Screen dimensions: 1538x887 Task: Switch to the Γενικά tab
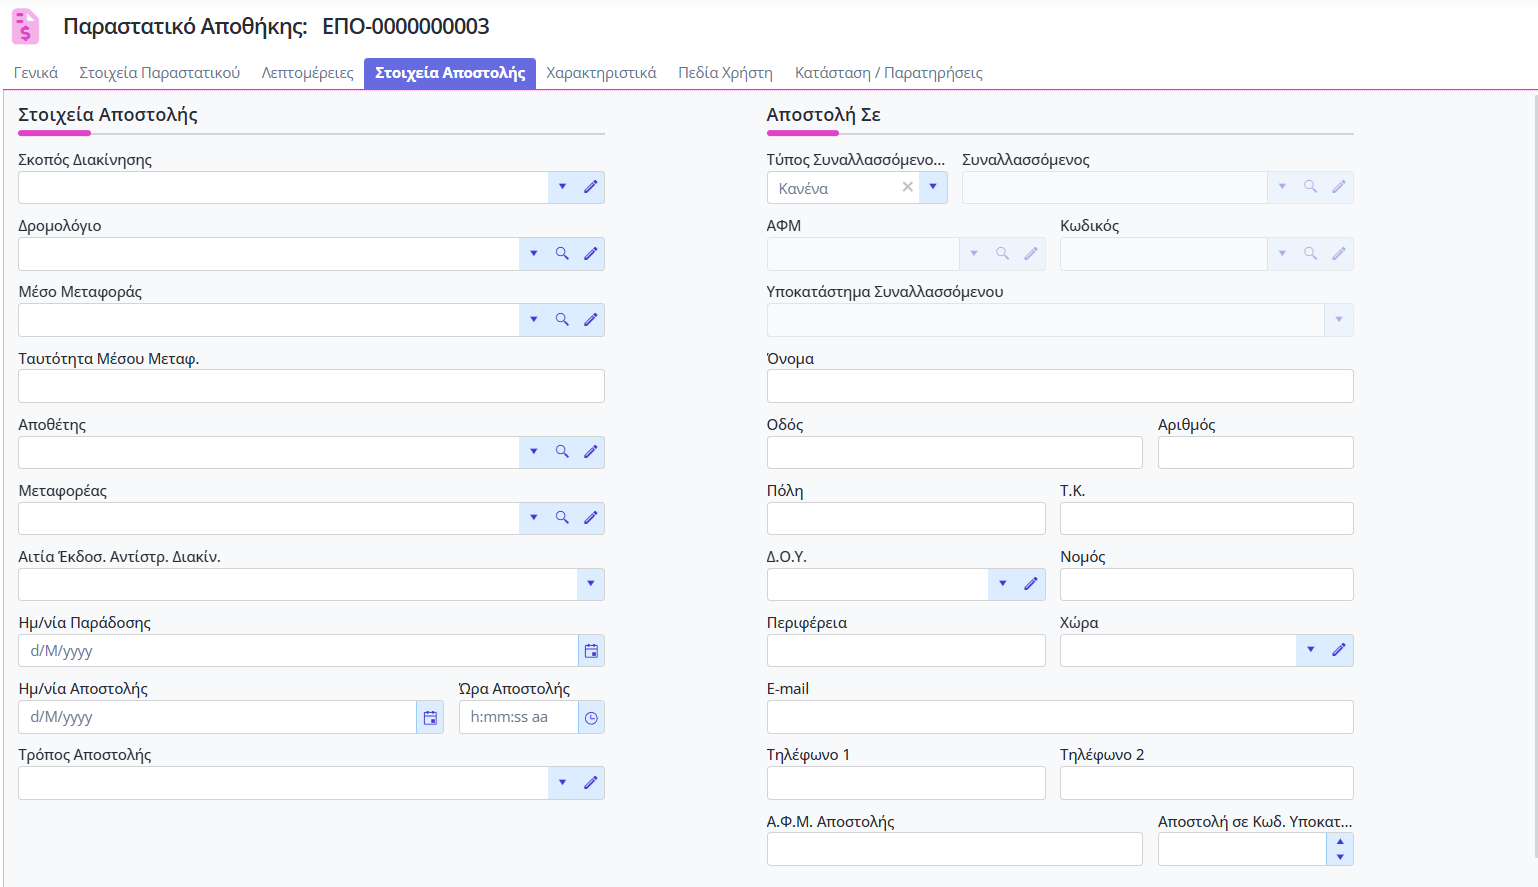point(36,73)
